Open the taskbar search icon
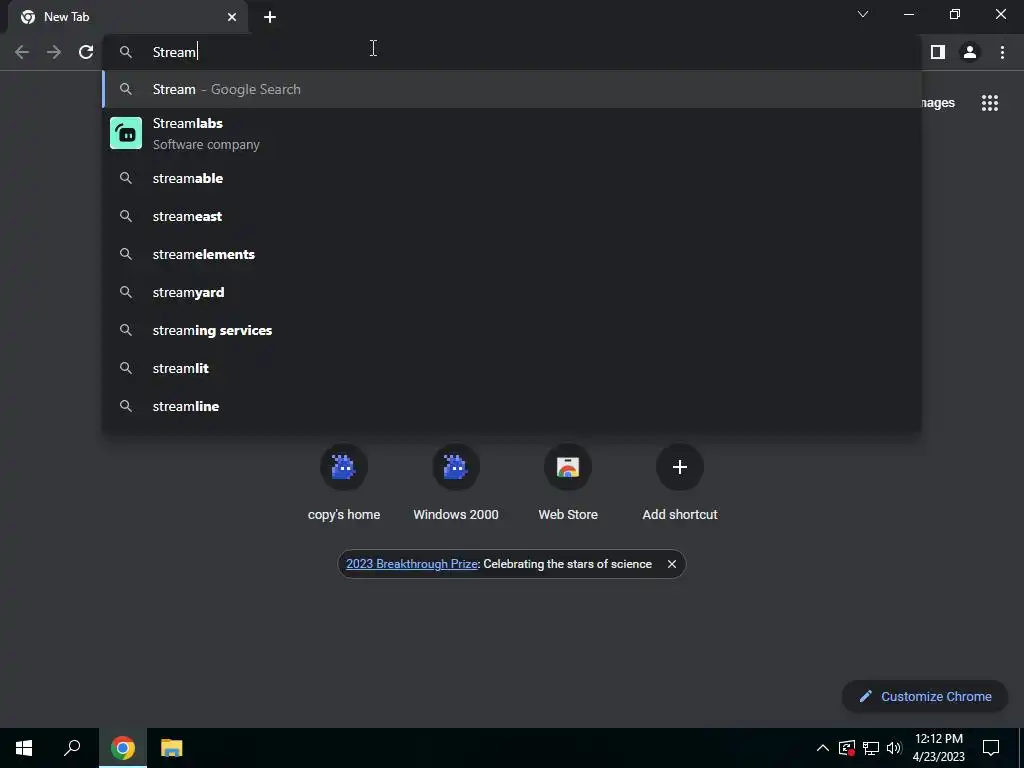Screen dimensions: 1024x768 72,748
